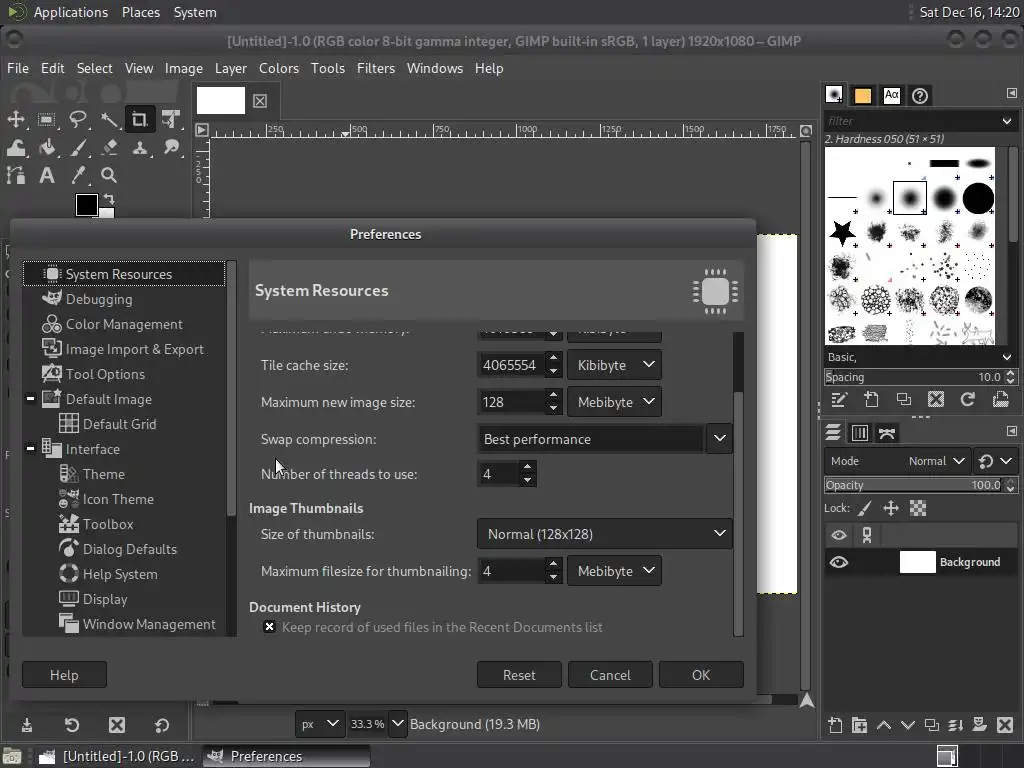Screen dimensions: 1024x768
Task: Confirm Preferences with OK
Action: point(701,675)
